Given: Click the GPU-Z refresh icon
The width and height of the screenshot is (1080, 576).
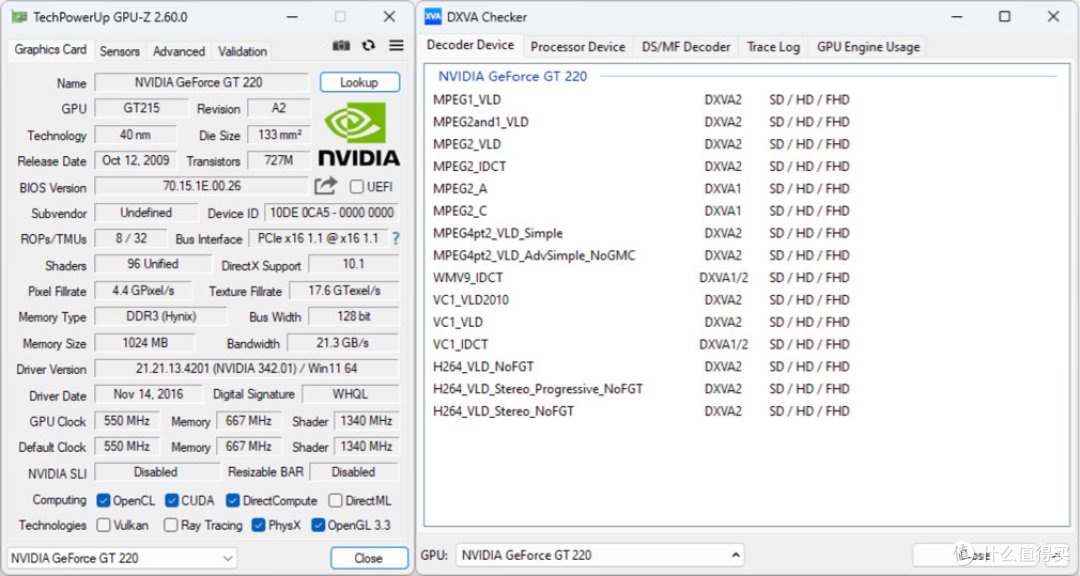Looking at the screenshot, I should (x=368, y=45).
